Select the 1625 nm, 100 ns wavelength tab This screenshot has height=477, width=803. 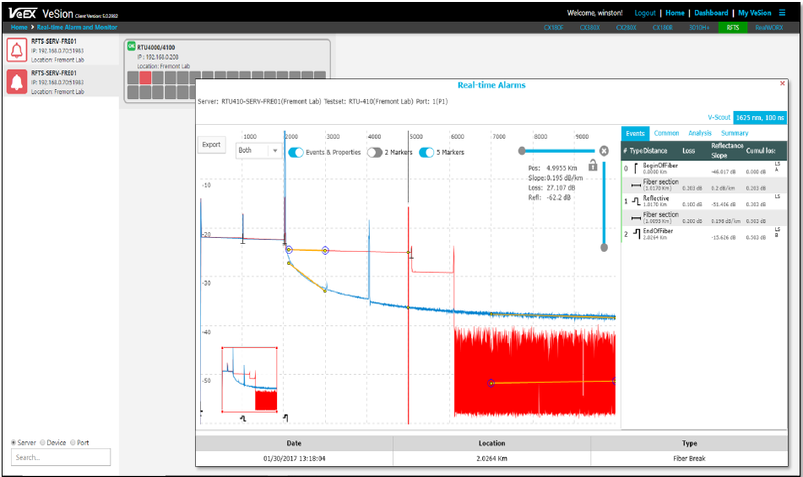[x=760, y=117]
